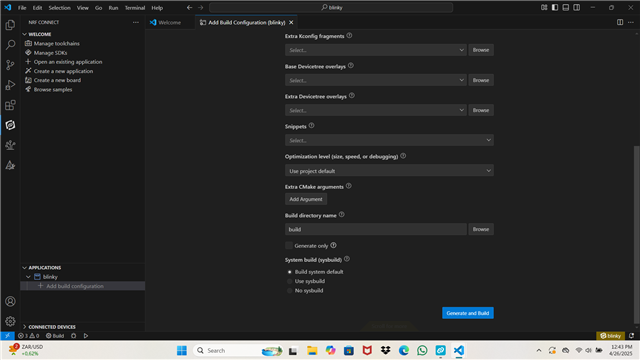Click Browse samples in the Welcome list
The height and width of the screenshot is (360, 640).
pos(53,89)
